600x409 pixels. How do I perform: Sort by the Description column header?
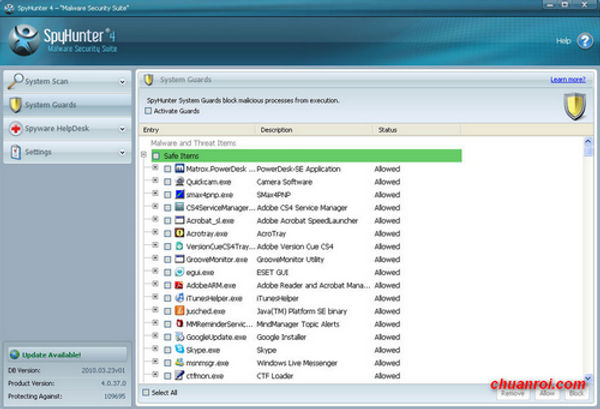click(x=315, y=130)
